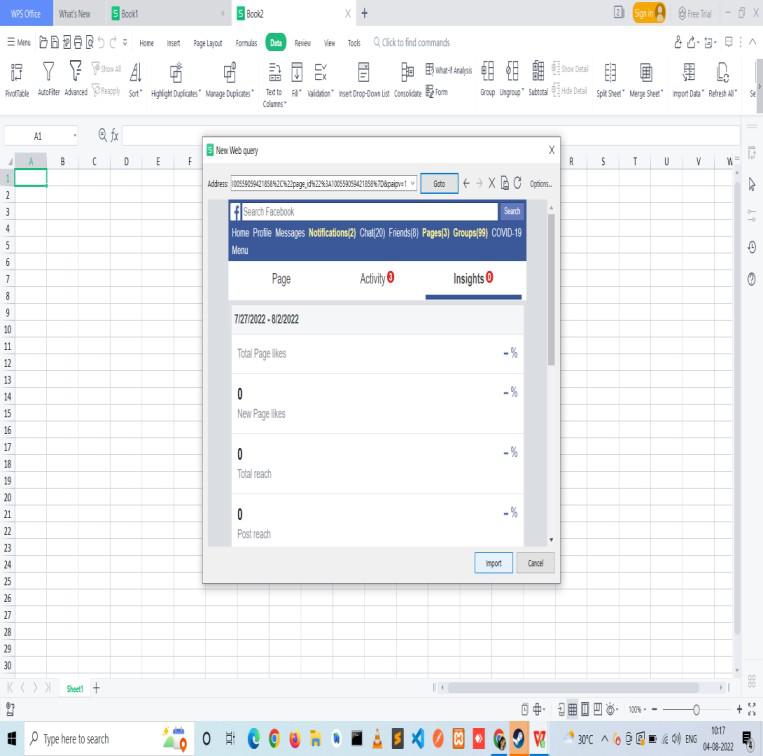The image size is (763, 756).
Task: Open the Windows Start menu
Action: [x=11, y=739]
